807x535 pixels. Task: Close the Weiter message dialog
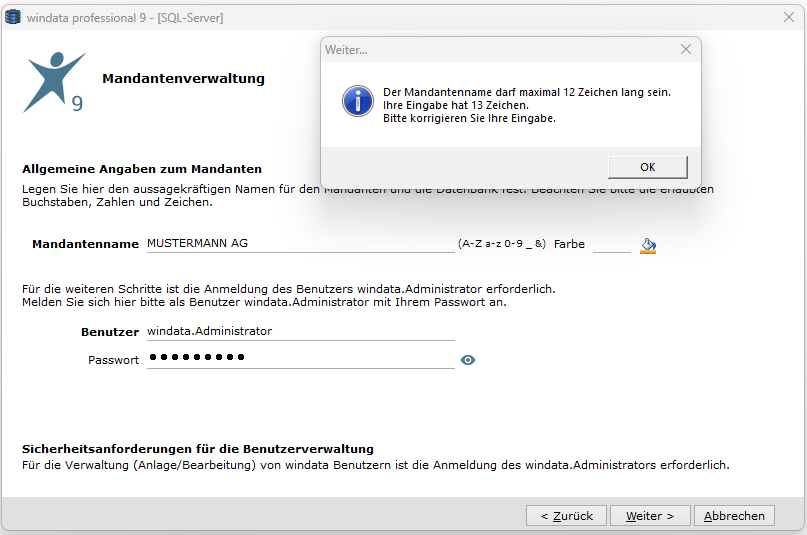686,49
